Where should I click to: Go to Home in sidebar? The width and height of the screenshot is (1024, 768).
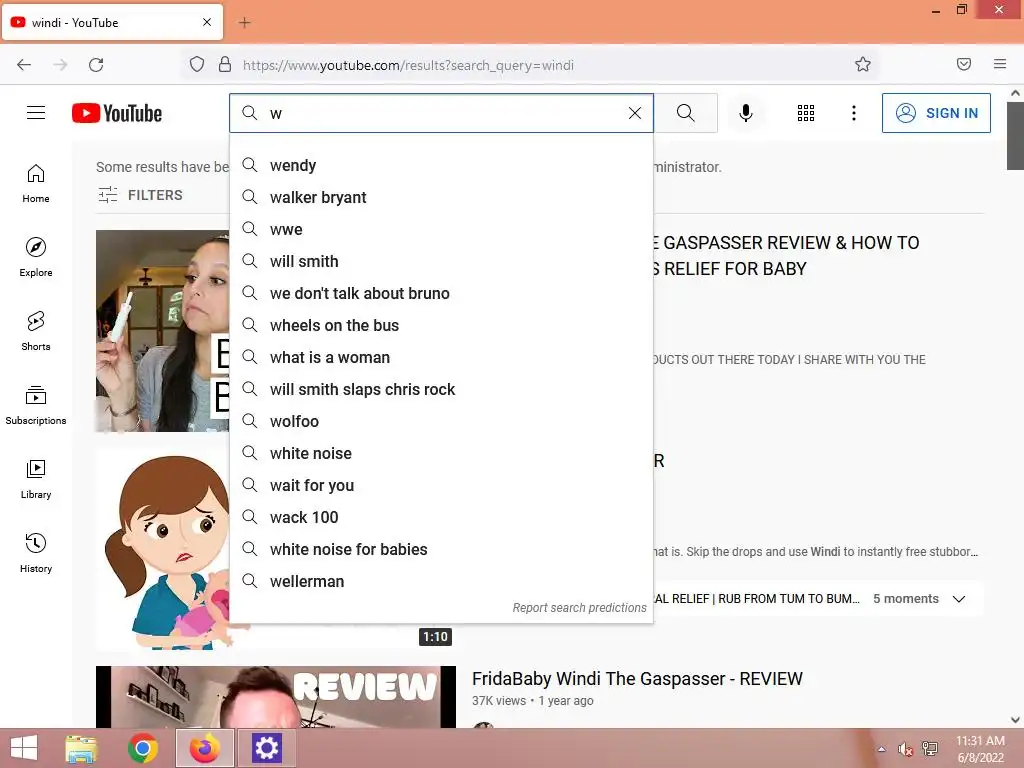point(36,184)
